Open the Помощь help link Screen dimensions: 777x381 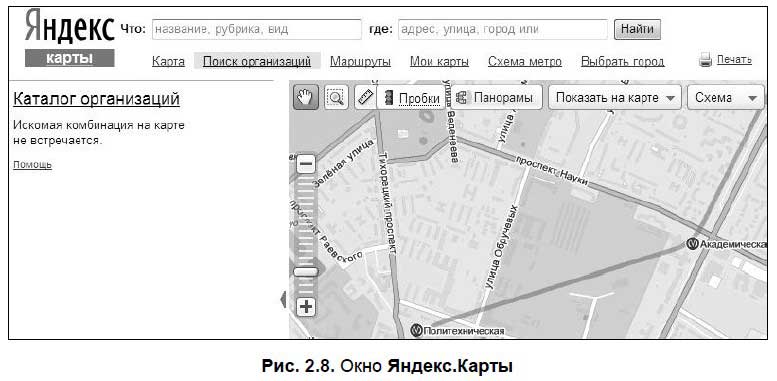click(32, 164)
